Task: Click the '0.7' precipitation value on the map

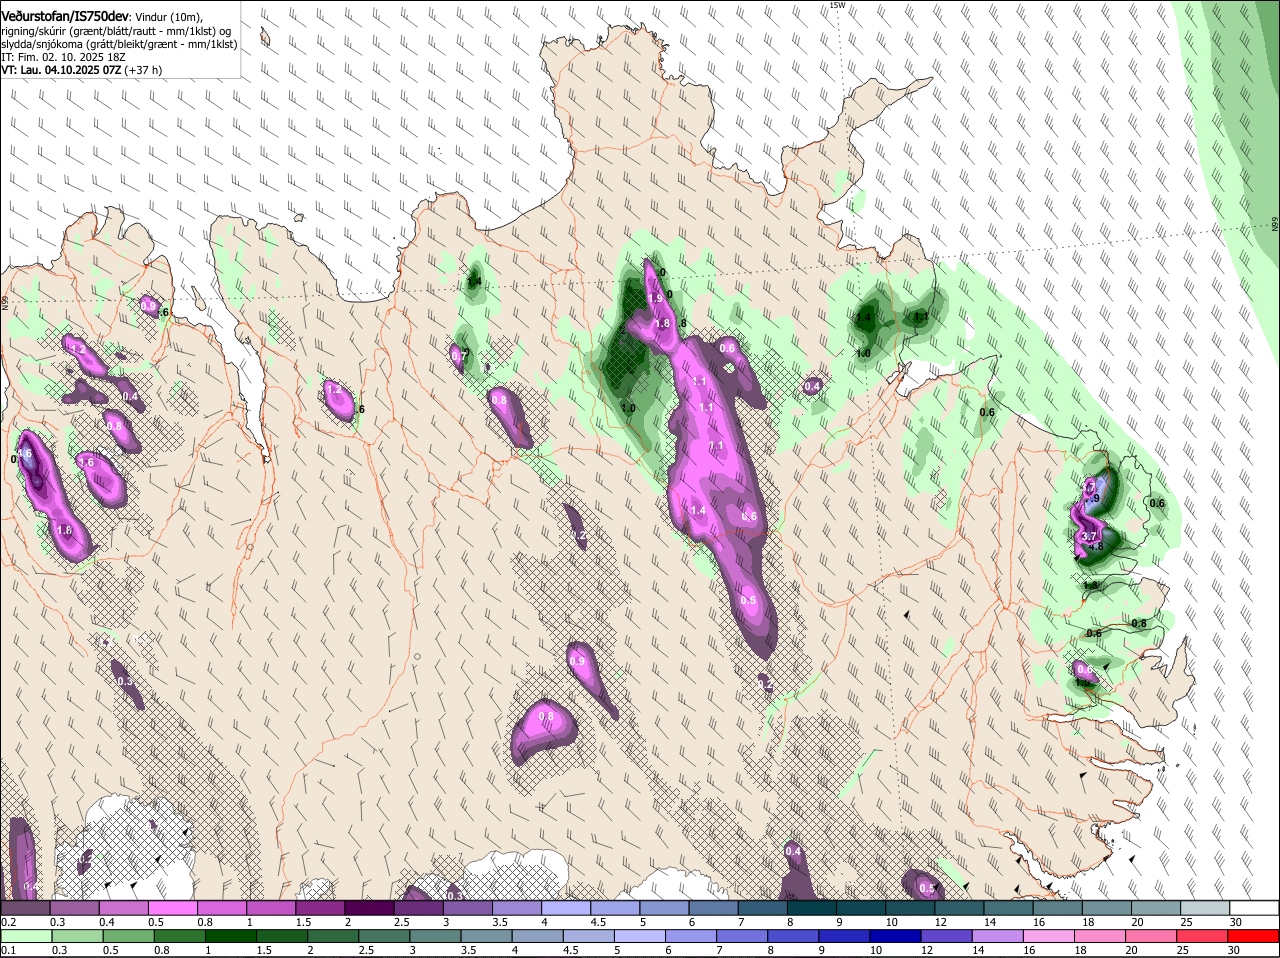Action: click(x=459, y=355)
